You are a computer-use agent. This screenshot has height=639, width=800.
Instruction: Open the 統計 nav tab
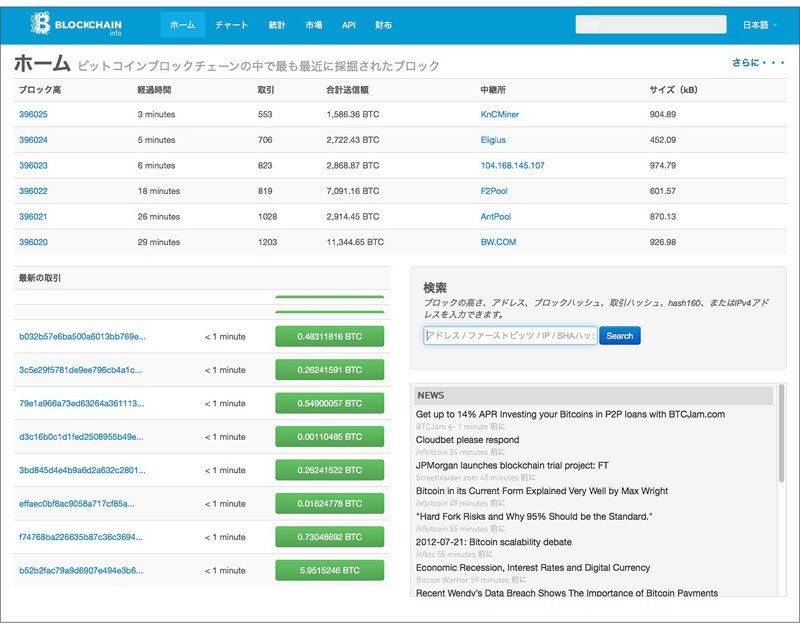point(277,24)
